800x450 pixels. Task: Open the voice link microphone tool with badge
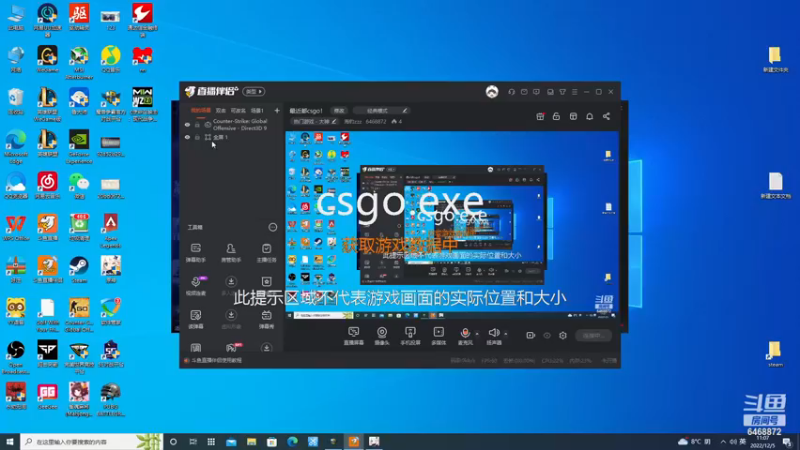[x=196, y=285]
